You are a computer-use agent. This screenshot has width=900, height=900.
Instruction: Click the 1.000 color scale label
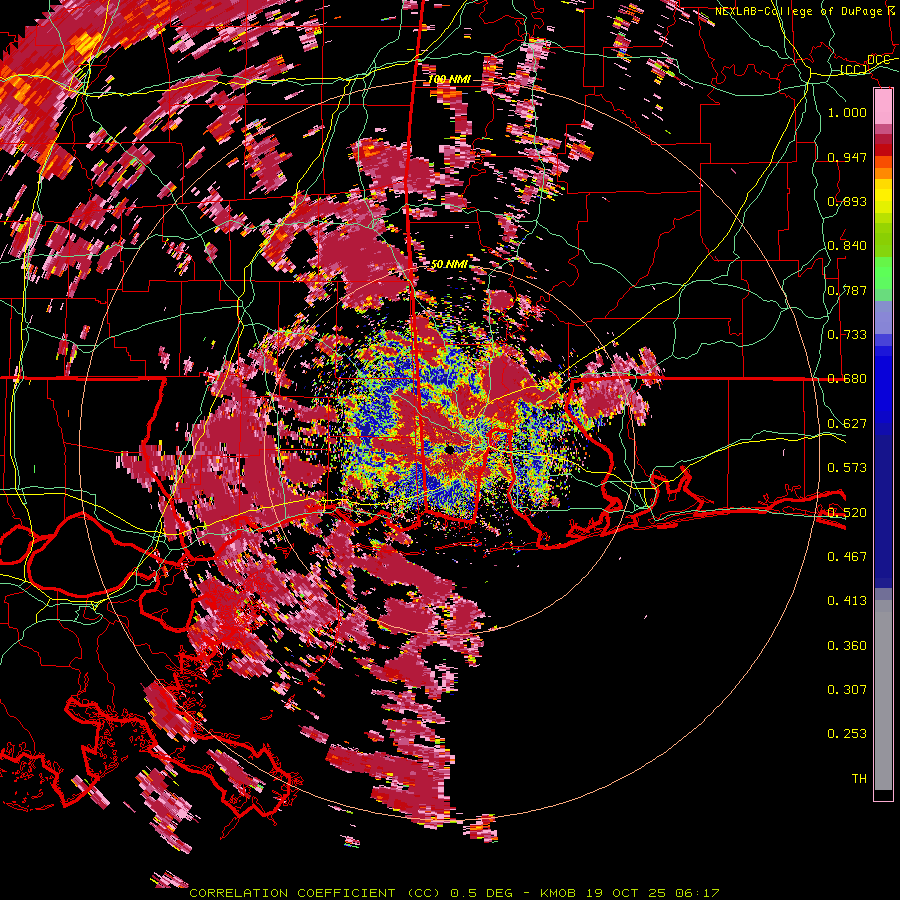(847, 112)
